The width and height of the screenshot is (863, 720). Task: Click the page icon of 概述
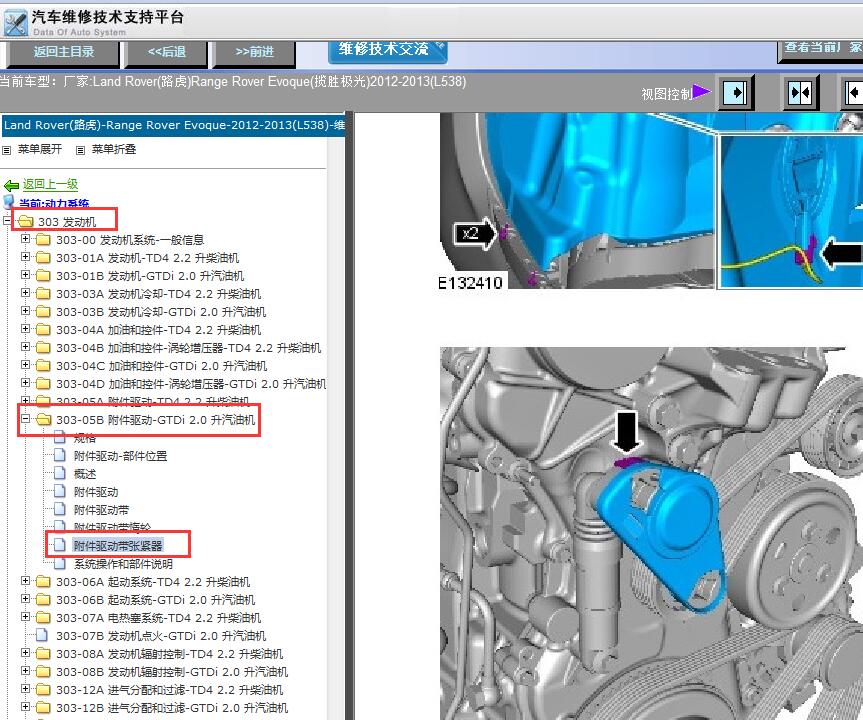[x=60, y=473]
